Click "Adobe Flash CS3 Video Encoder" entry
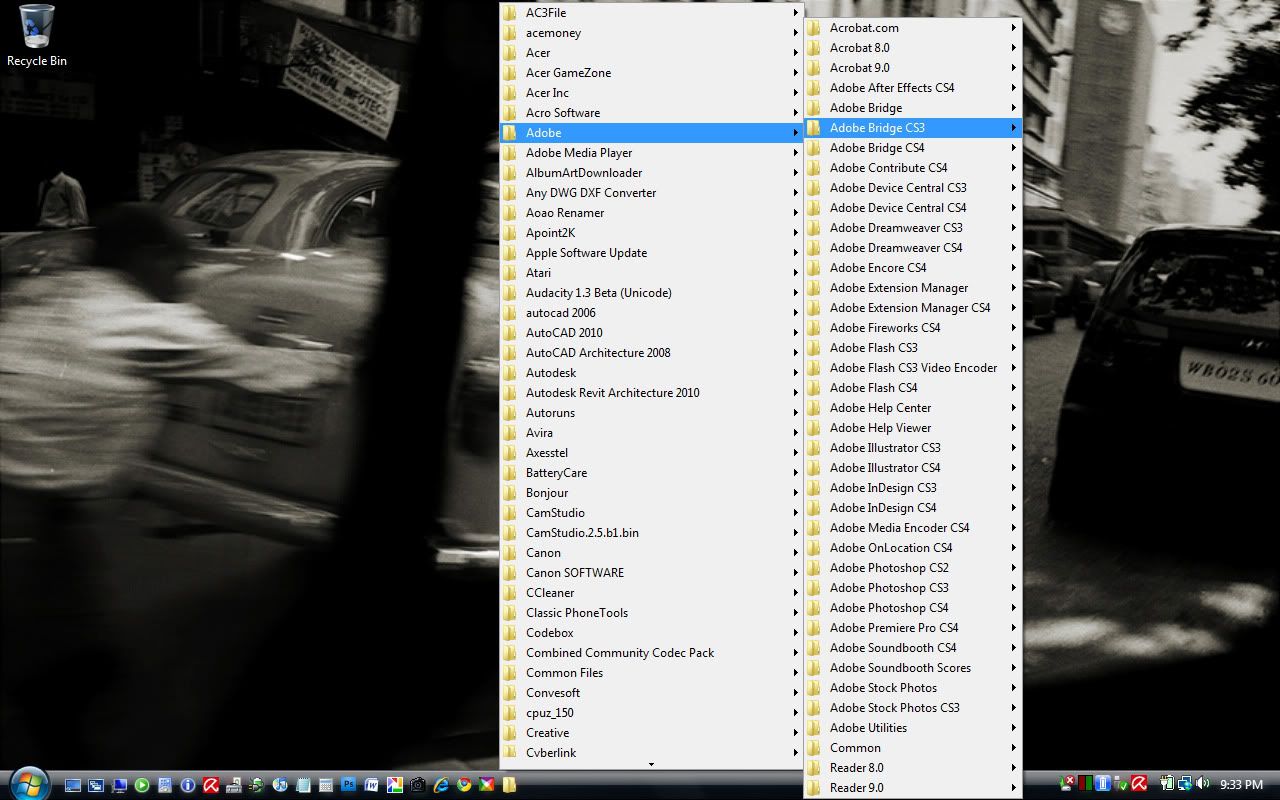Image resolution: width=1280 pixels, height=800 pixels. (913, 368)
